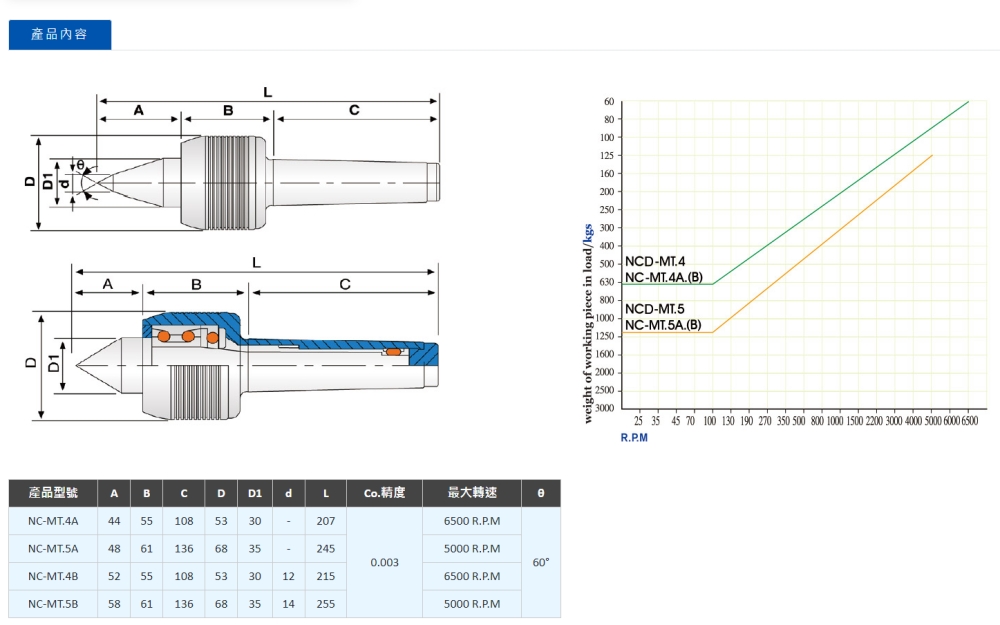
Task: Select the NC-MT.5A model row cell
Action: (54, 548)
